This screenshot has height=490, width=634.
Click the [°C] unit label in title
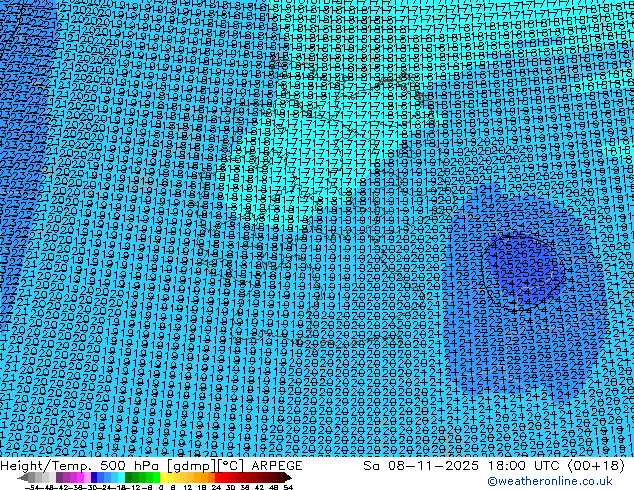[231, 466]
